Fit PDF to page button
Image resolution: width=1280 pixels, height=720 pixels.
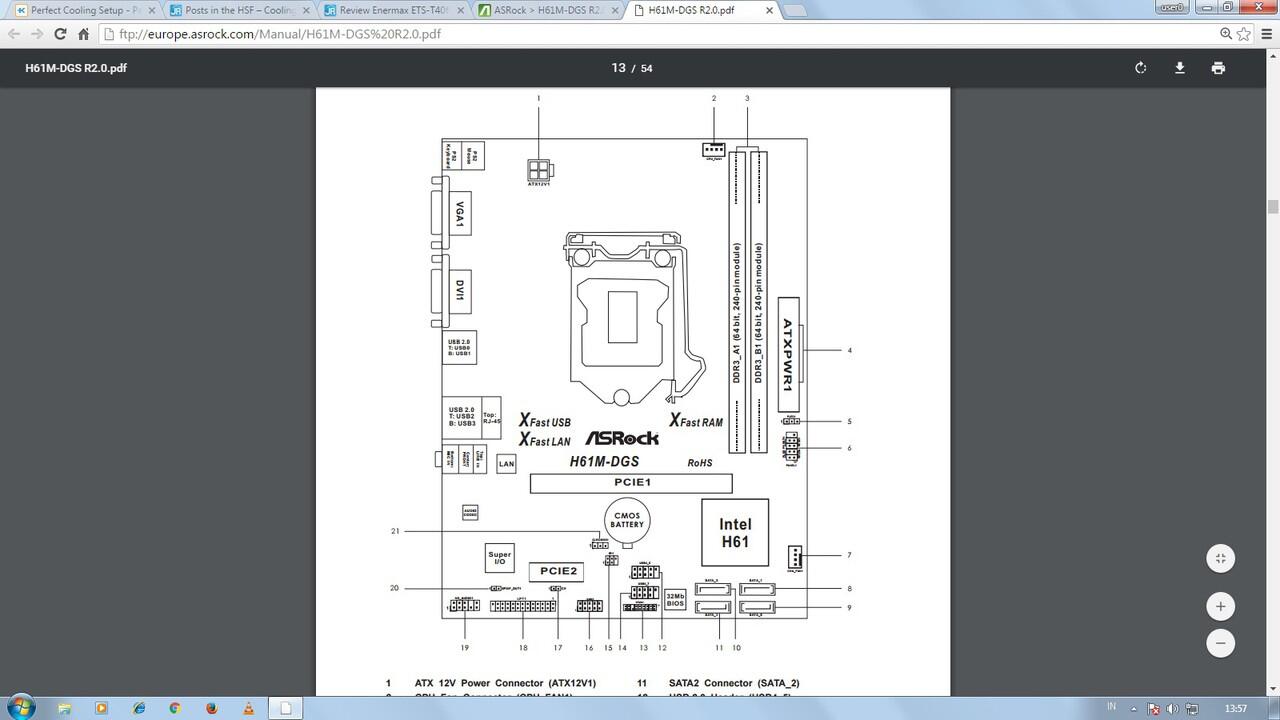(1220, 558)
